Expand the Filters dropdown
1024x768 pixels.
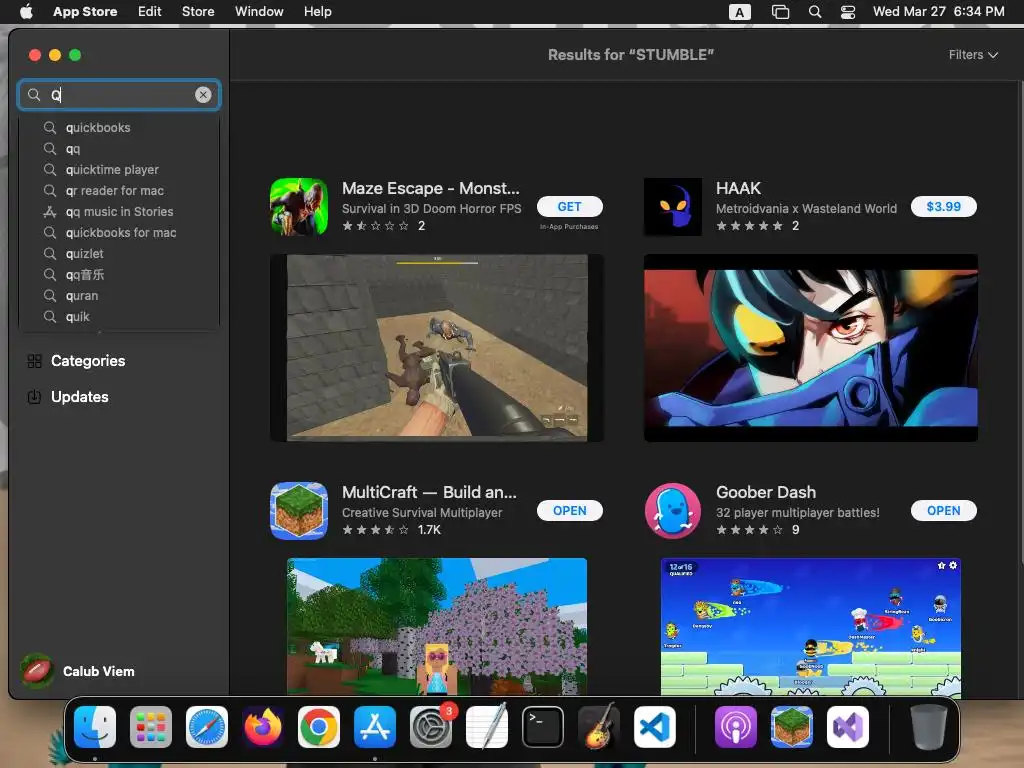[x=973, y=55]
